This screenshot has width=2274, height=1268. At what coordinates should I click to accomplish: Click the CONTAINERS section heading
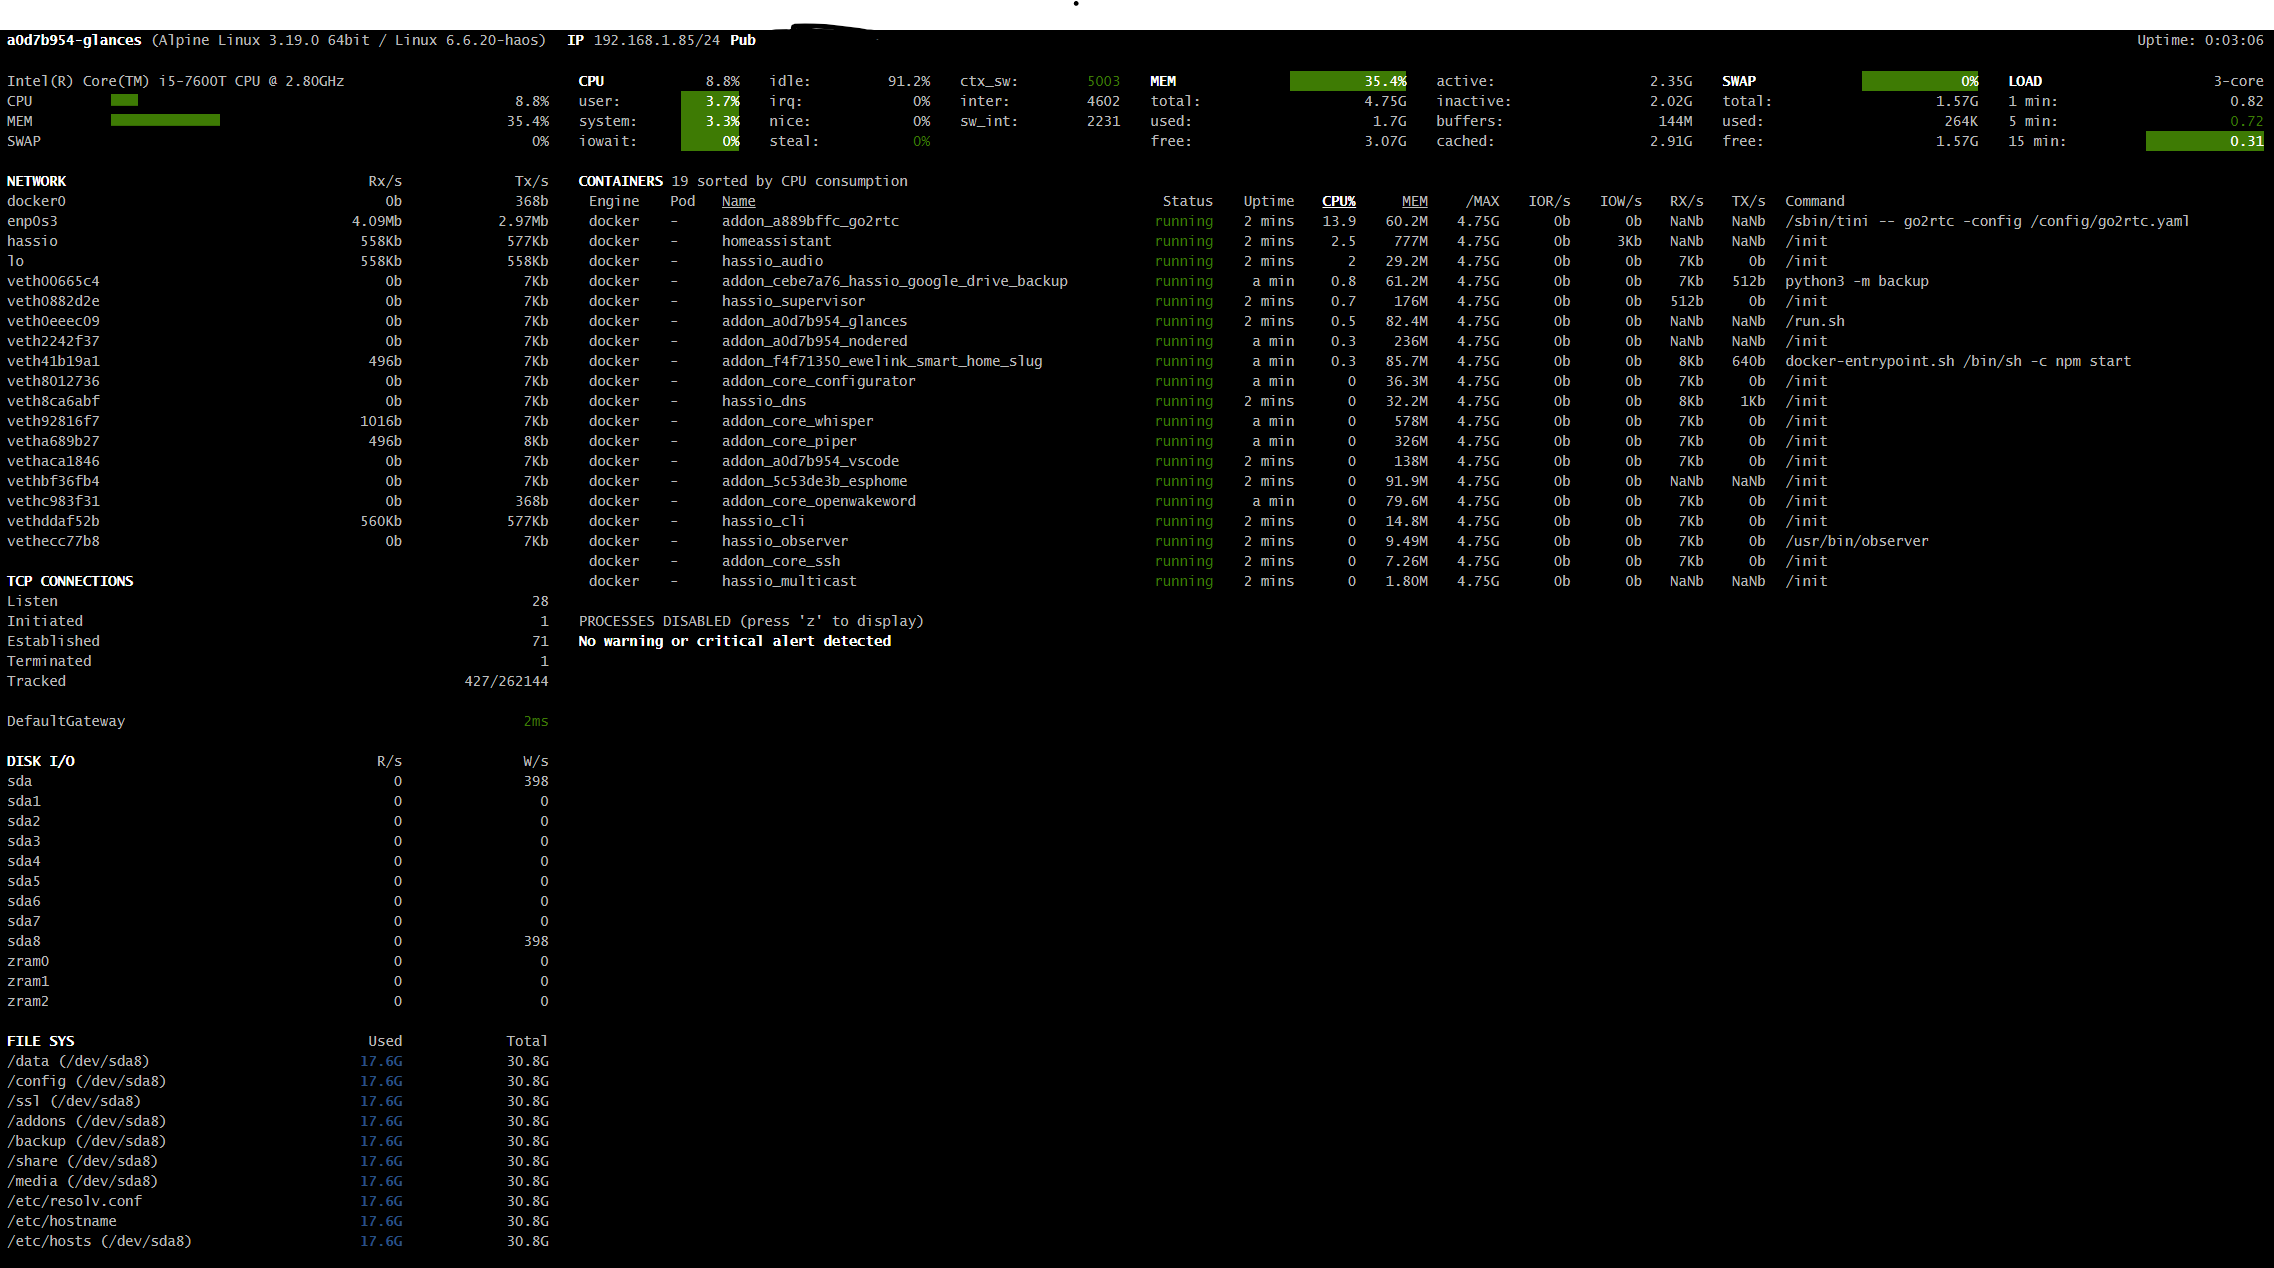(x=620, y=181)
